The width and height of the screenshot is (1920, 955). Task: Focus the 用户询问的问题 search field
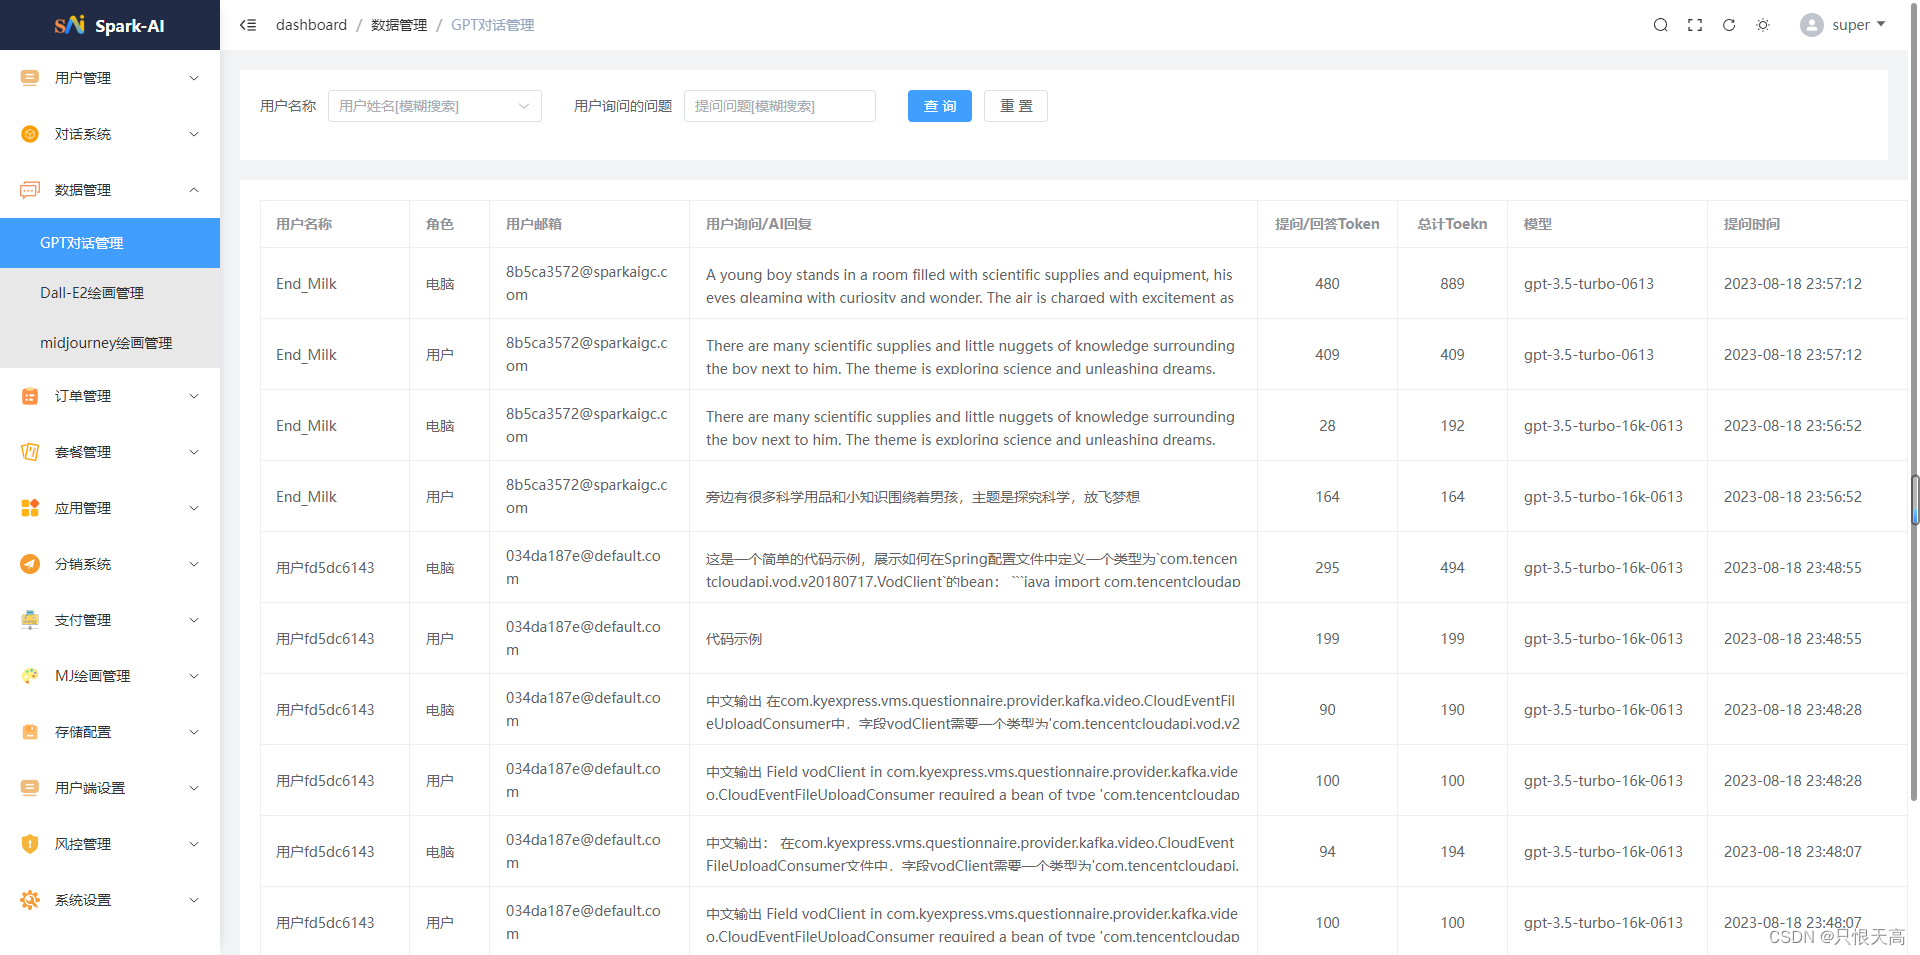(780, 106)
